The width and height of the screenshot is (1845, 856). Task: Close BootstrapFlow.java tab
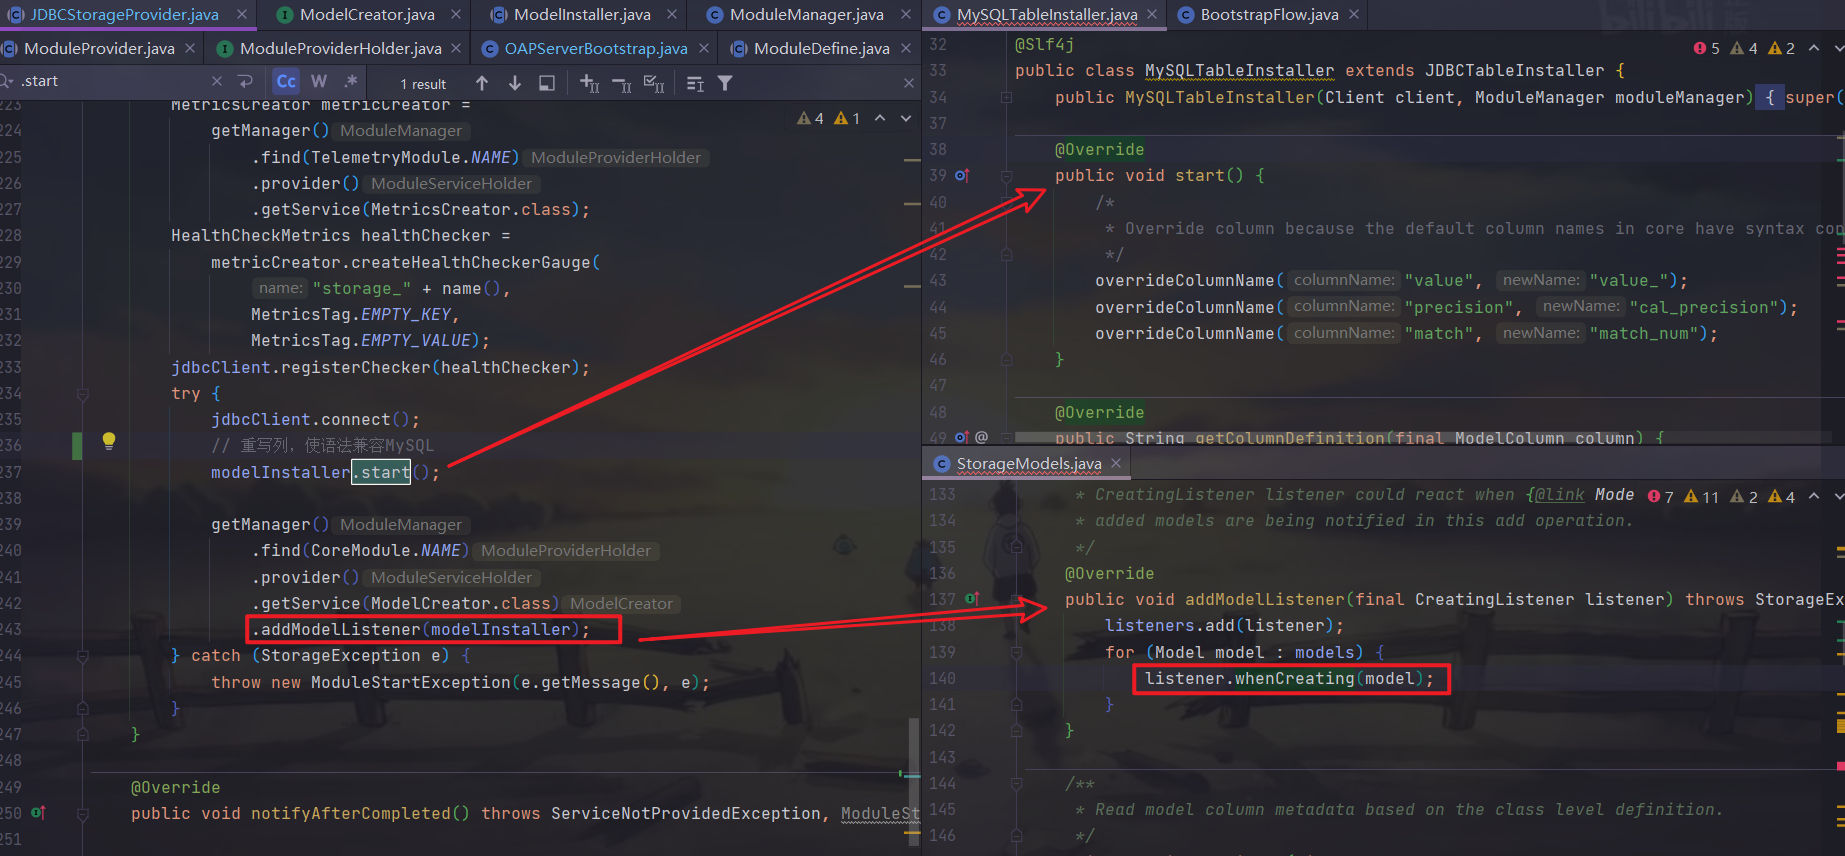pos(1354,15)
